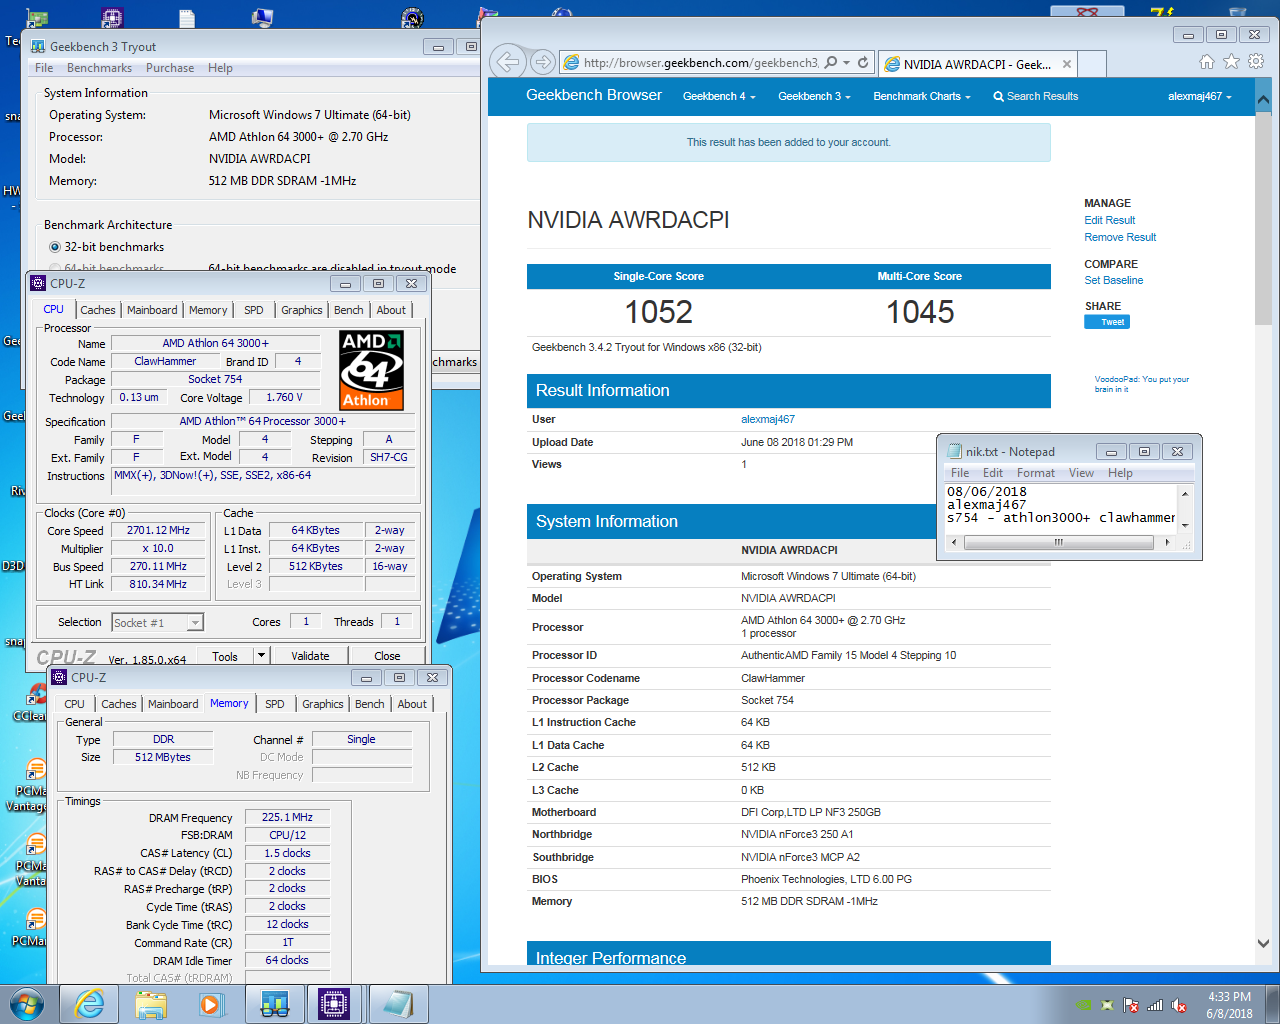This screenshot has height=1024, width=1280.
Task: Switch to Mainboard tab in upper CPU-Z
Action: pyautogui.click(x=152, y=310)
